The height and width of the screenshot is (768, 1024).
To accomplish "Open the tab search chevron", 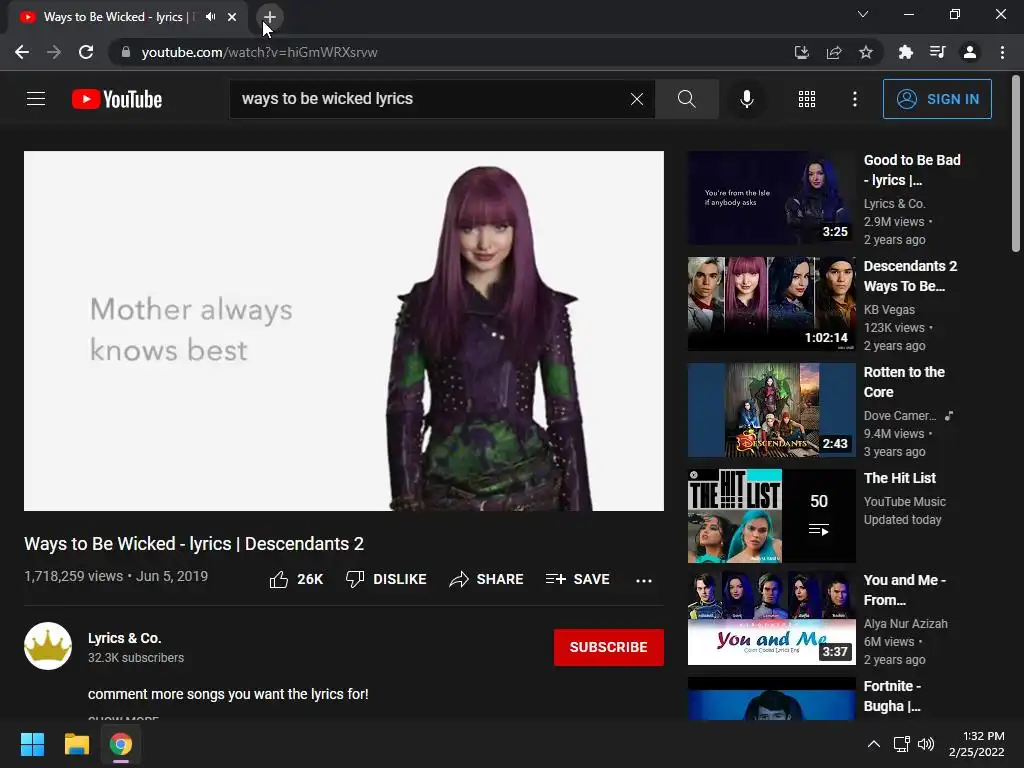I will (863, 14).
